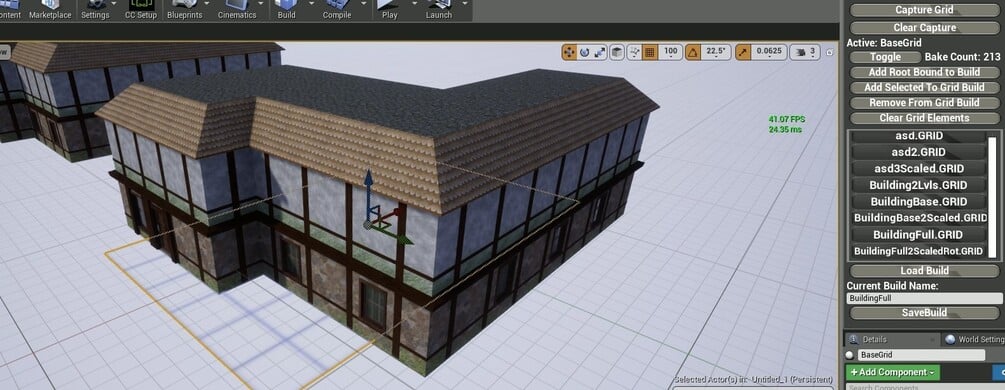Image resolution: width=1005 pixels, height=390 pixels.
Task: Open the 22.5° rotation snap dropdown
Action: 716,52
